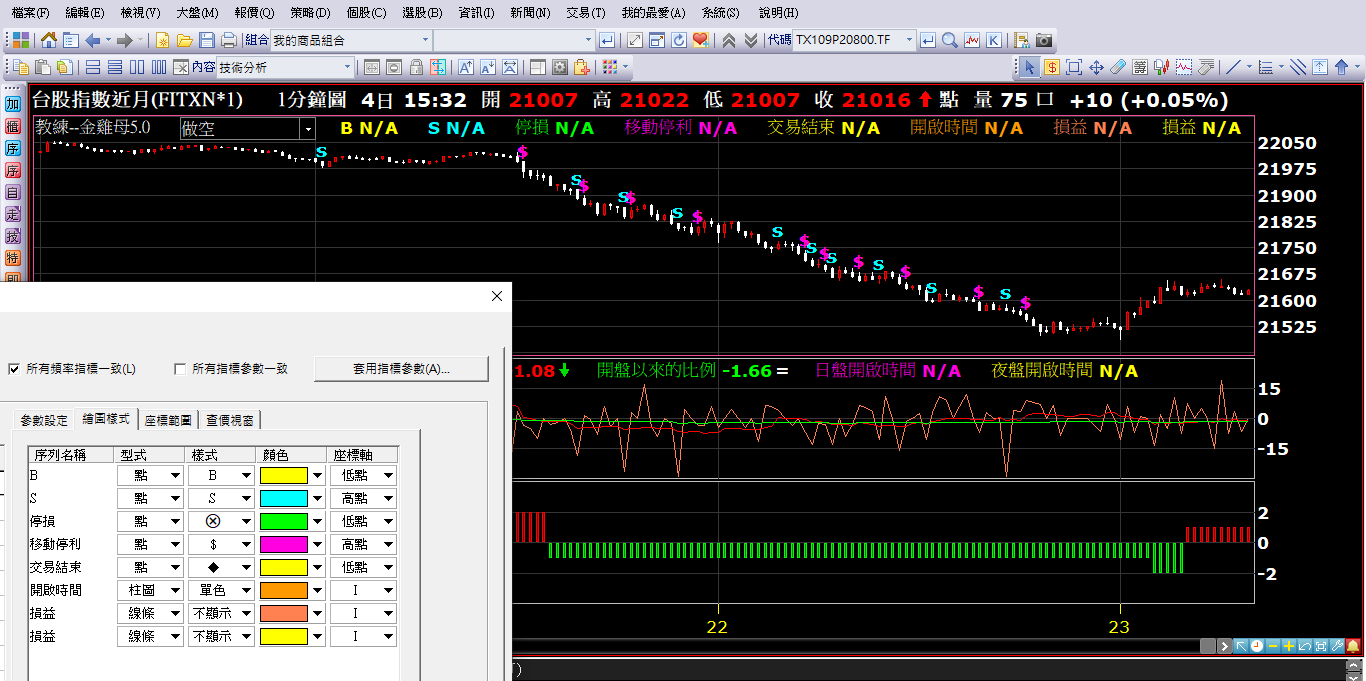Open 型式 dropdown for 開啟時間 row

pyautogui.click(x=176, y=590)
